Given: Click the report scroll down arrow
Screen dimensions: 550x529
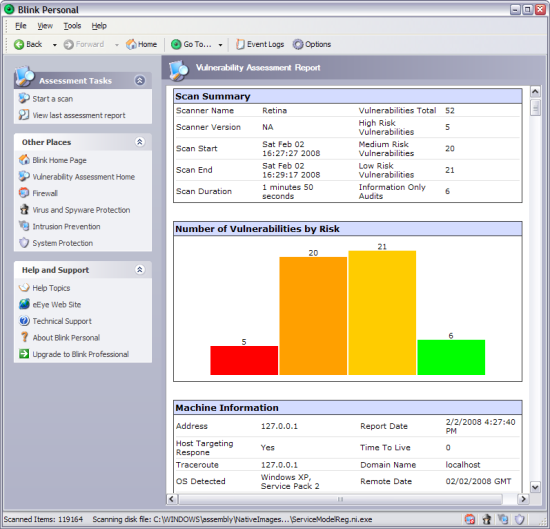Looking at the screenshot, I should pos(535,487).
